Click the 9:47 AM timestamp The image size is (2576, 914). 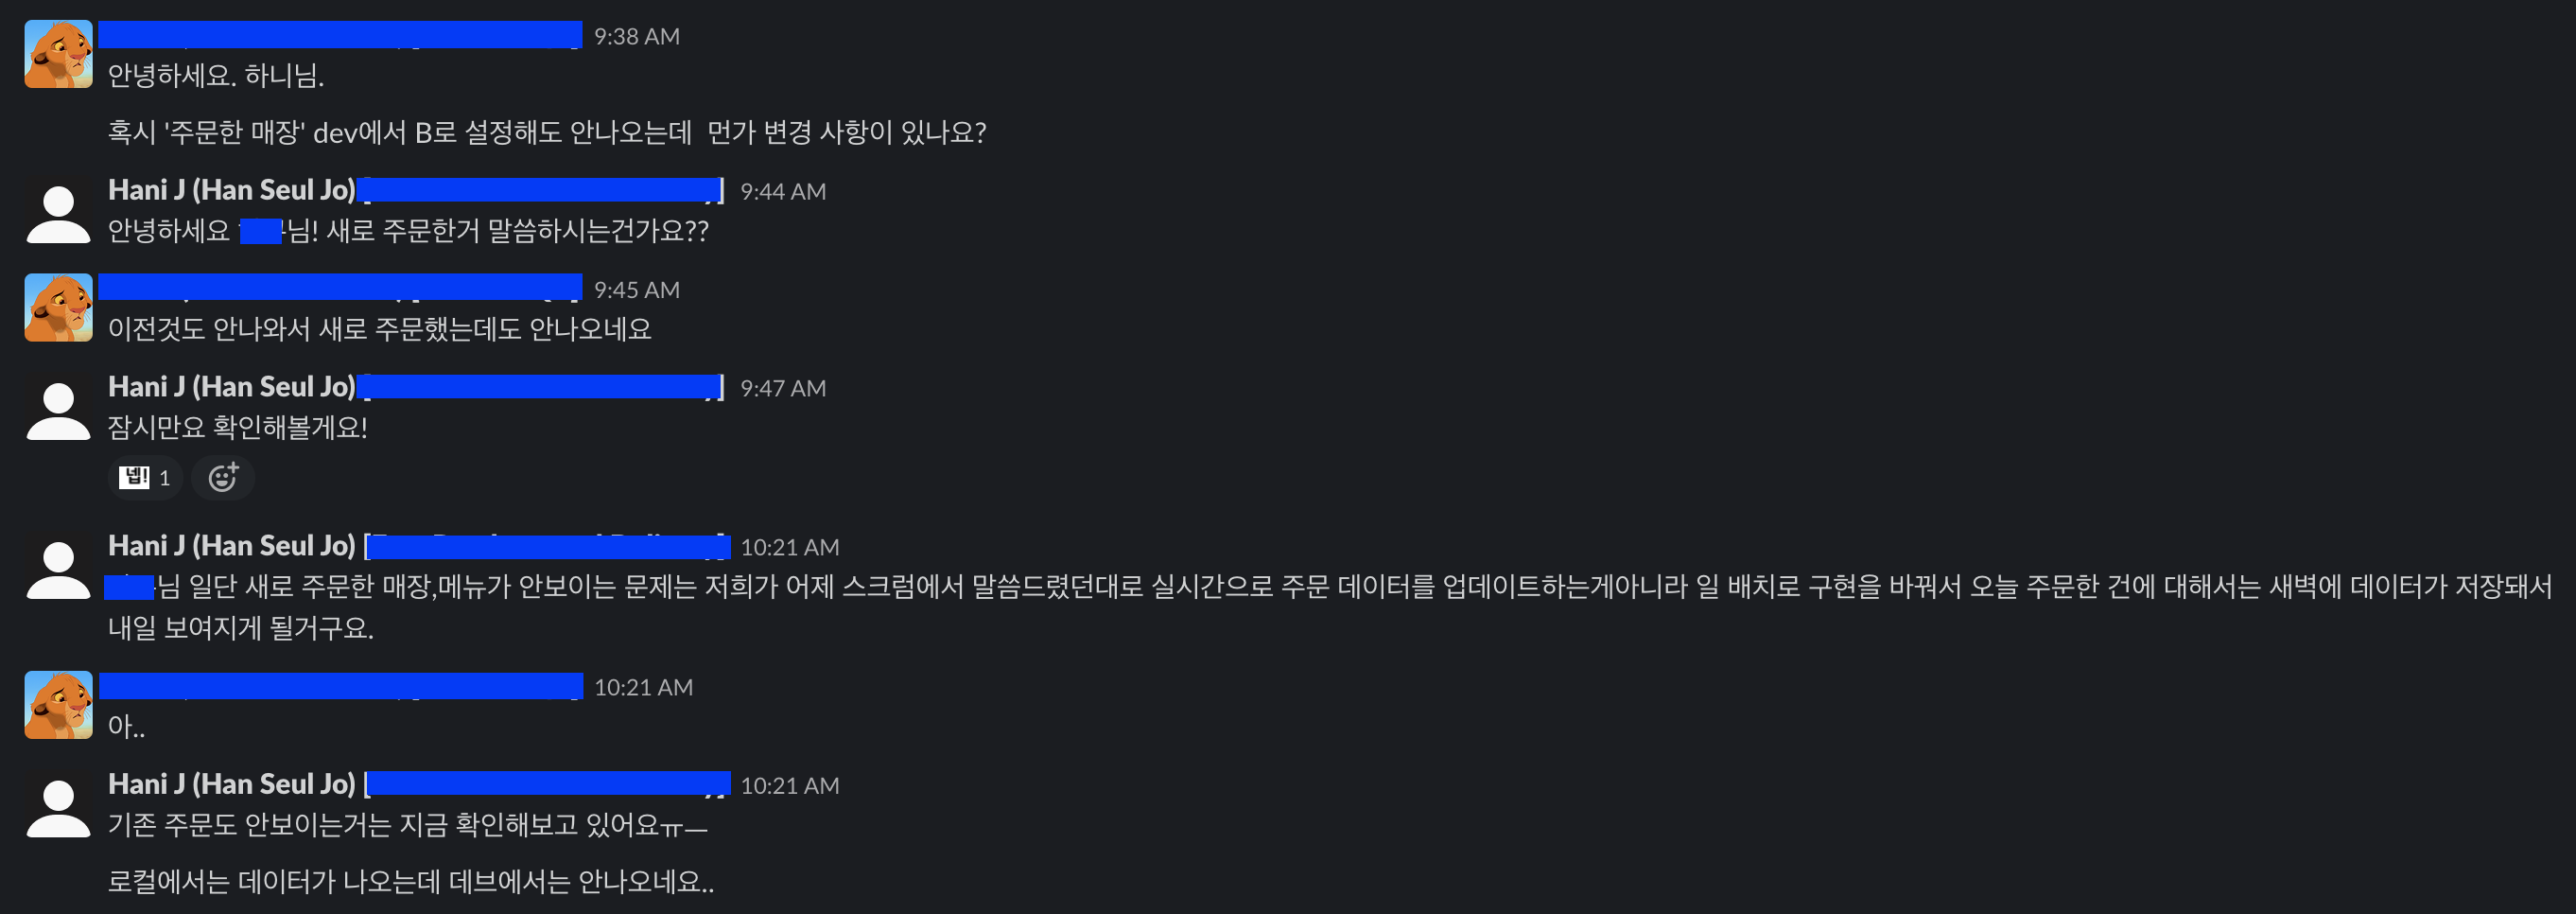pos(783,387)
